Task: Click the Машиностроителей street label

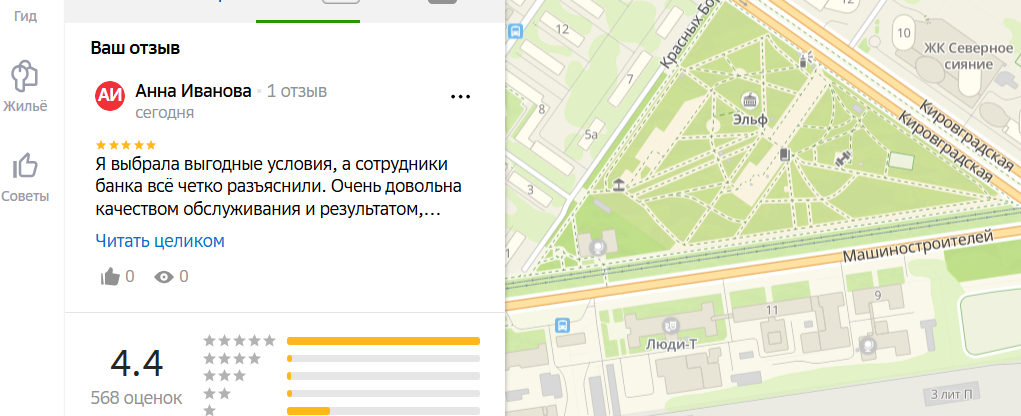Action: coord(918,247)
